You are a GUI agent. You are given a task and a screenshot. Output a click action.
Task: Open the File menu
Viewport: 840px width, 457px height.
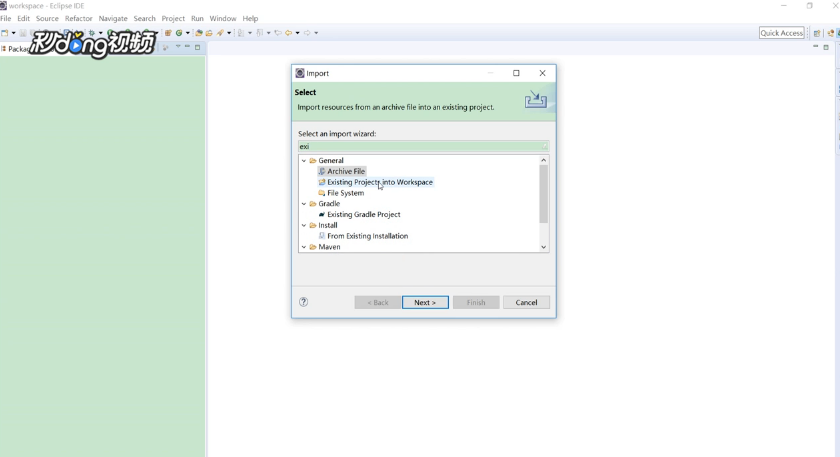[6, 18]
